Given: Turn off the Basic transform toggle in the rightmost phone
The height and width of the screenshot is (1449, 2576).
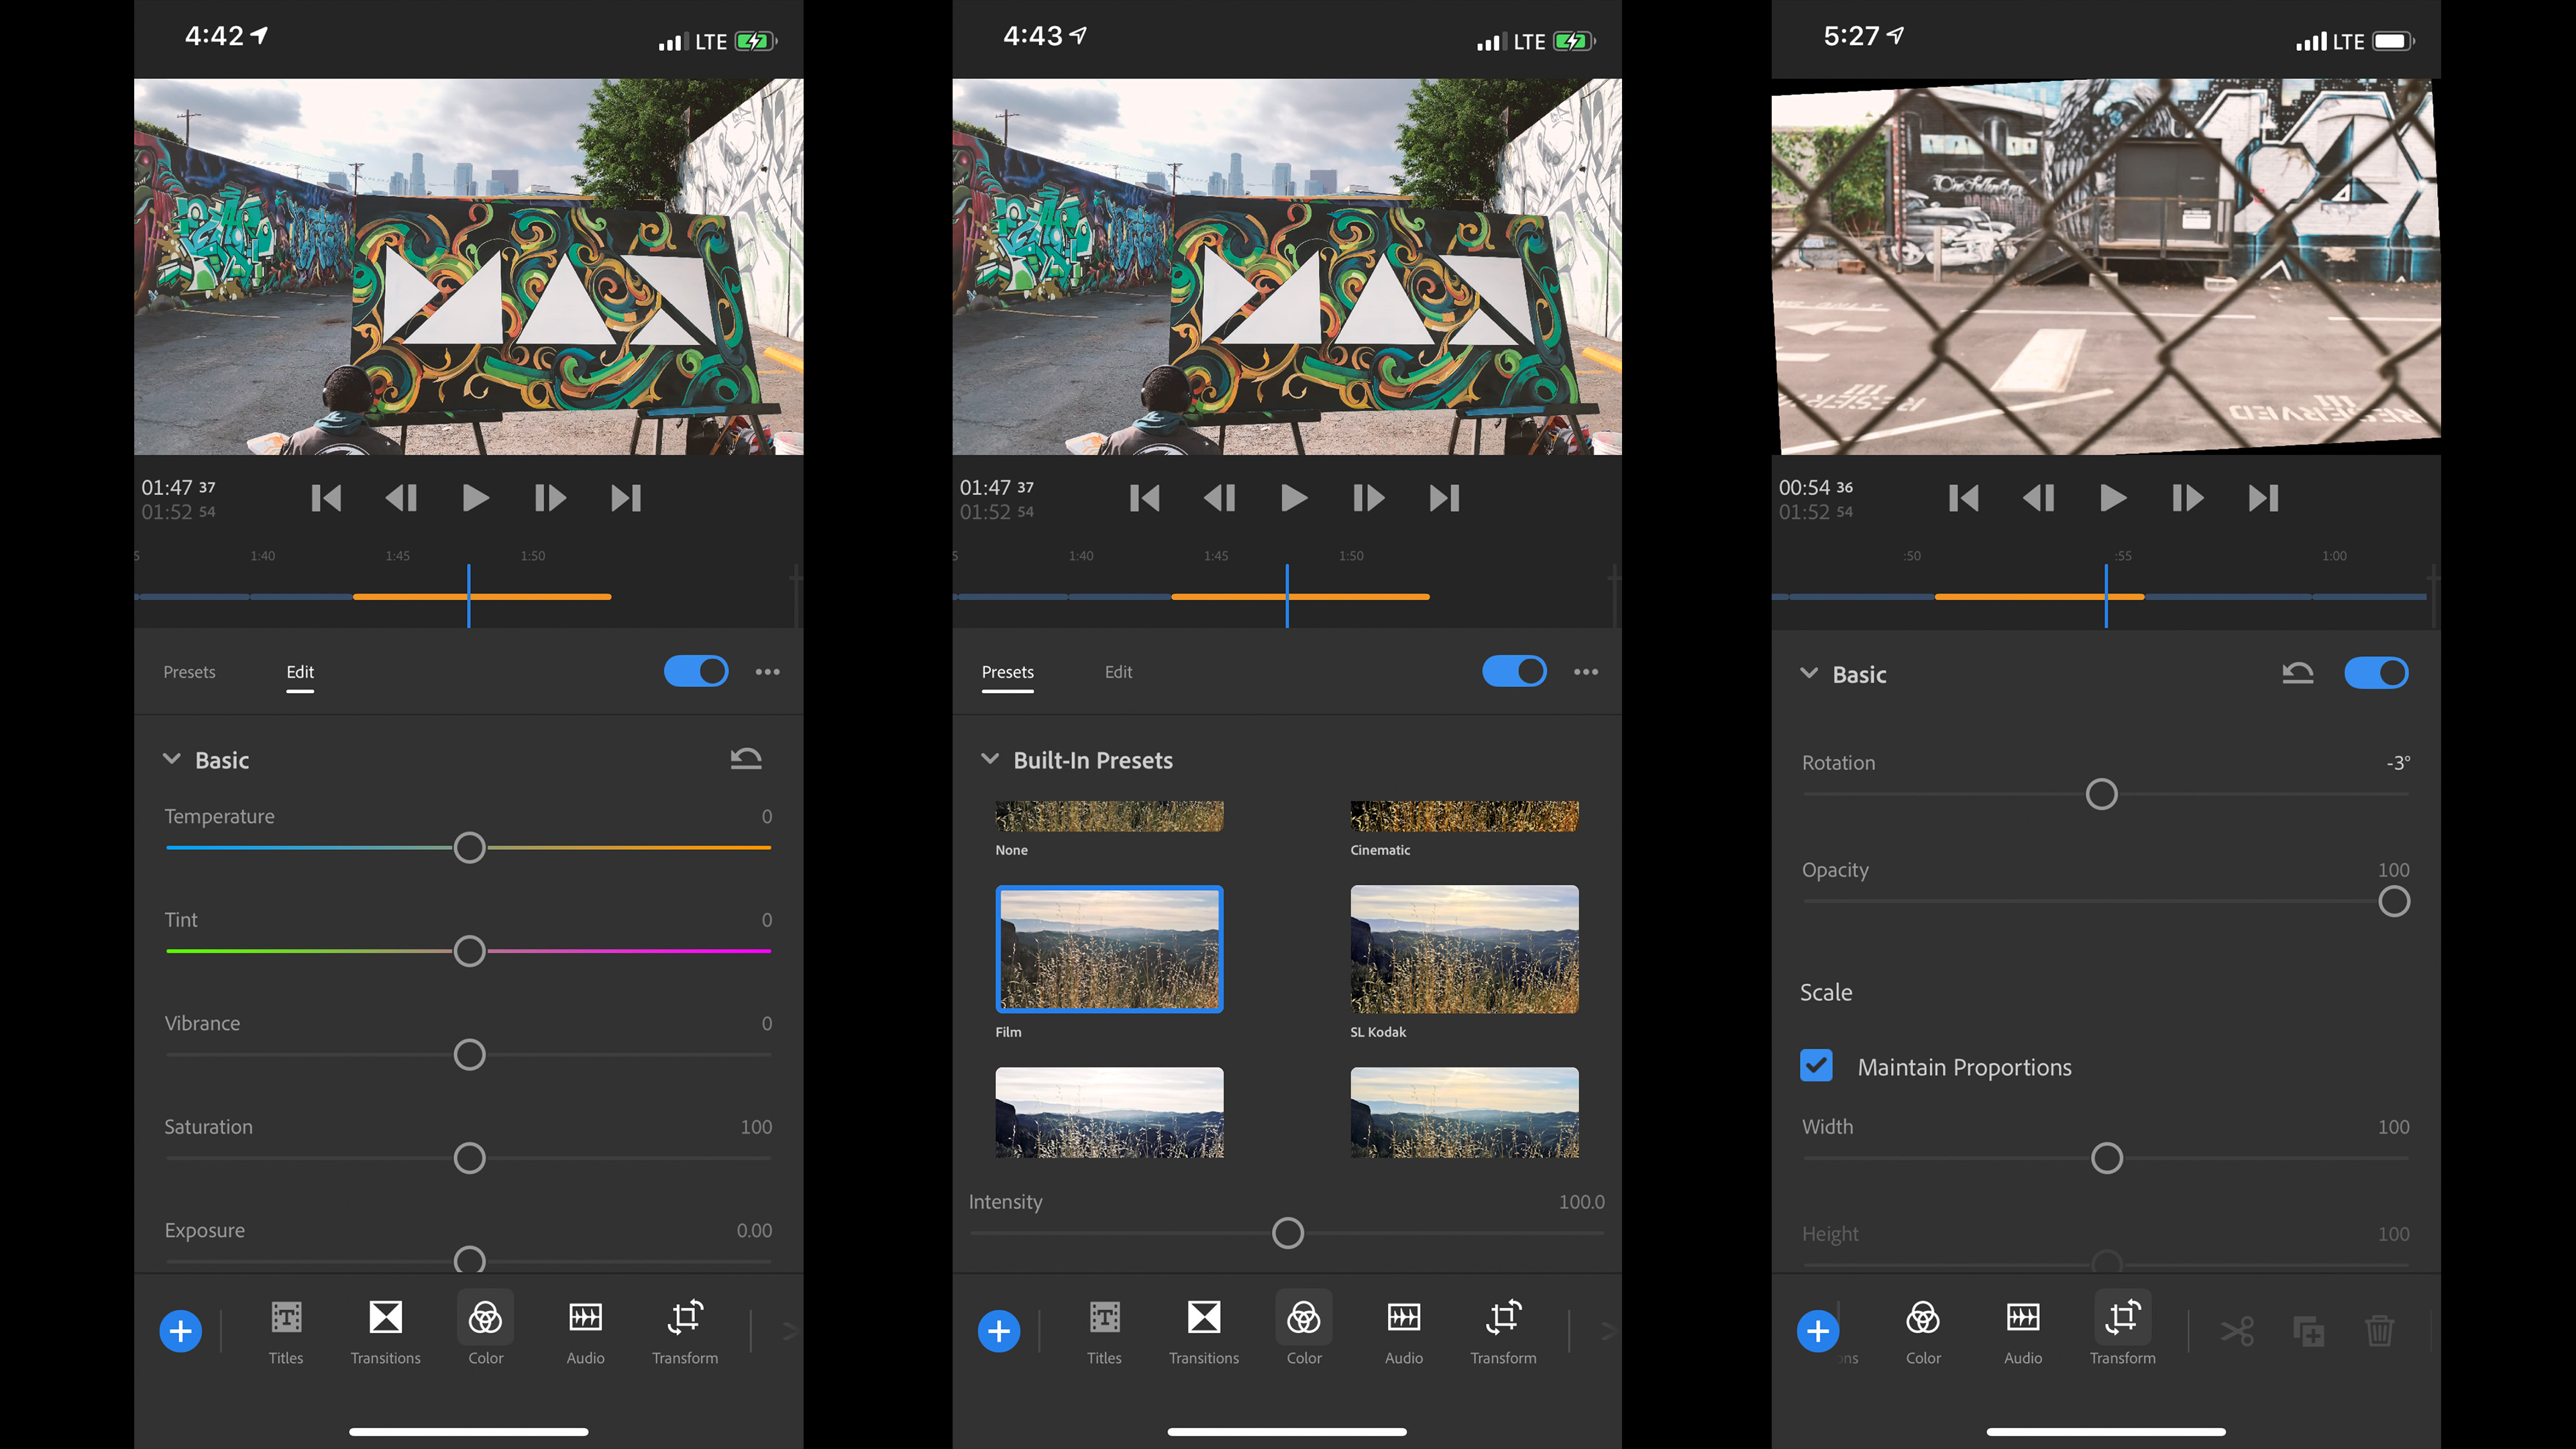Looking at the screenshot, I should [x=2376, y=673].
